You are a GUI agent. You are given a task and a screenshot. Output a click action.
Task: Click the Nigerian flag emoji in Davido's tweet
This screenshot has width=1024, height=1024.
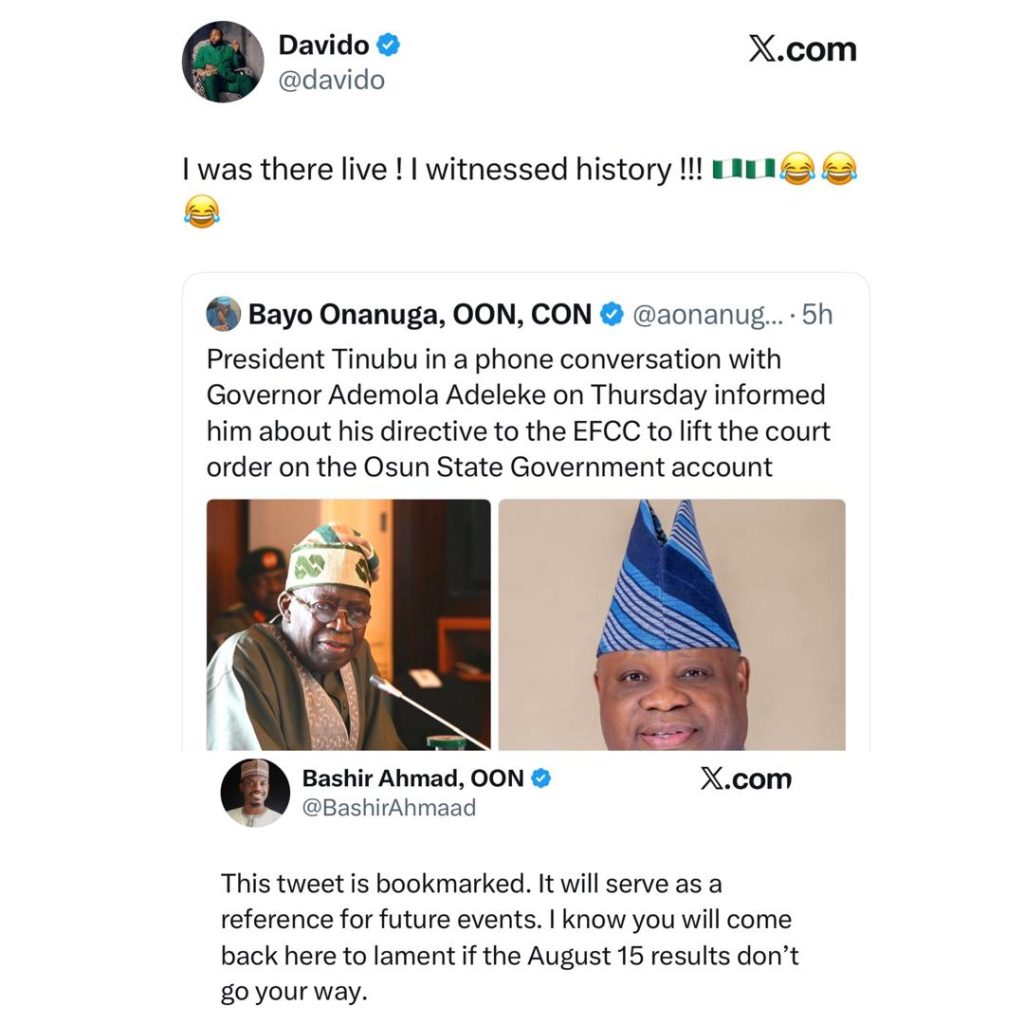(x=744, y=168)
